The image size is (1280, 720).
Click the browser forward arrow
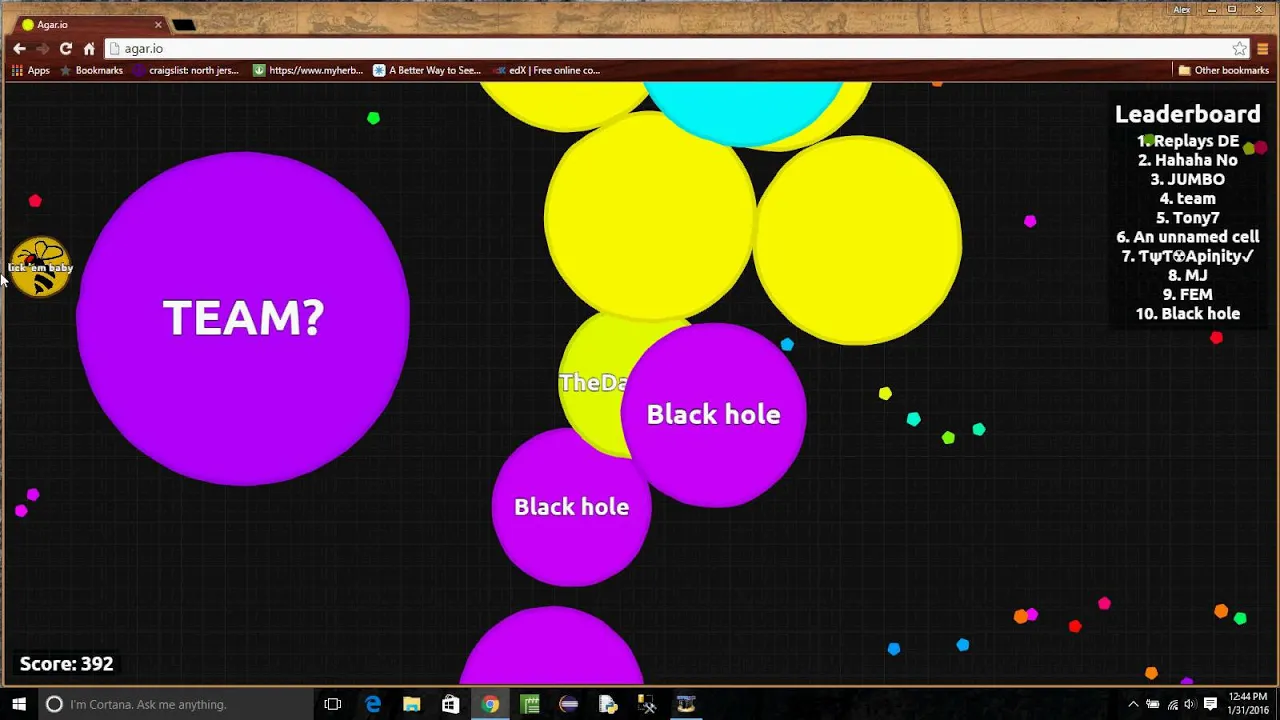point(42,48)
